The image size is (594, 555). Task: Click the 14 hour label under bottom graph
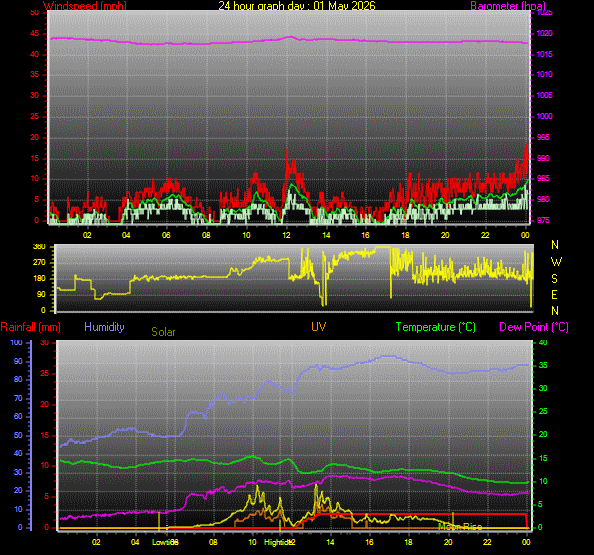(330, 542)
